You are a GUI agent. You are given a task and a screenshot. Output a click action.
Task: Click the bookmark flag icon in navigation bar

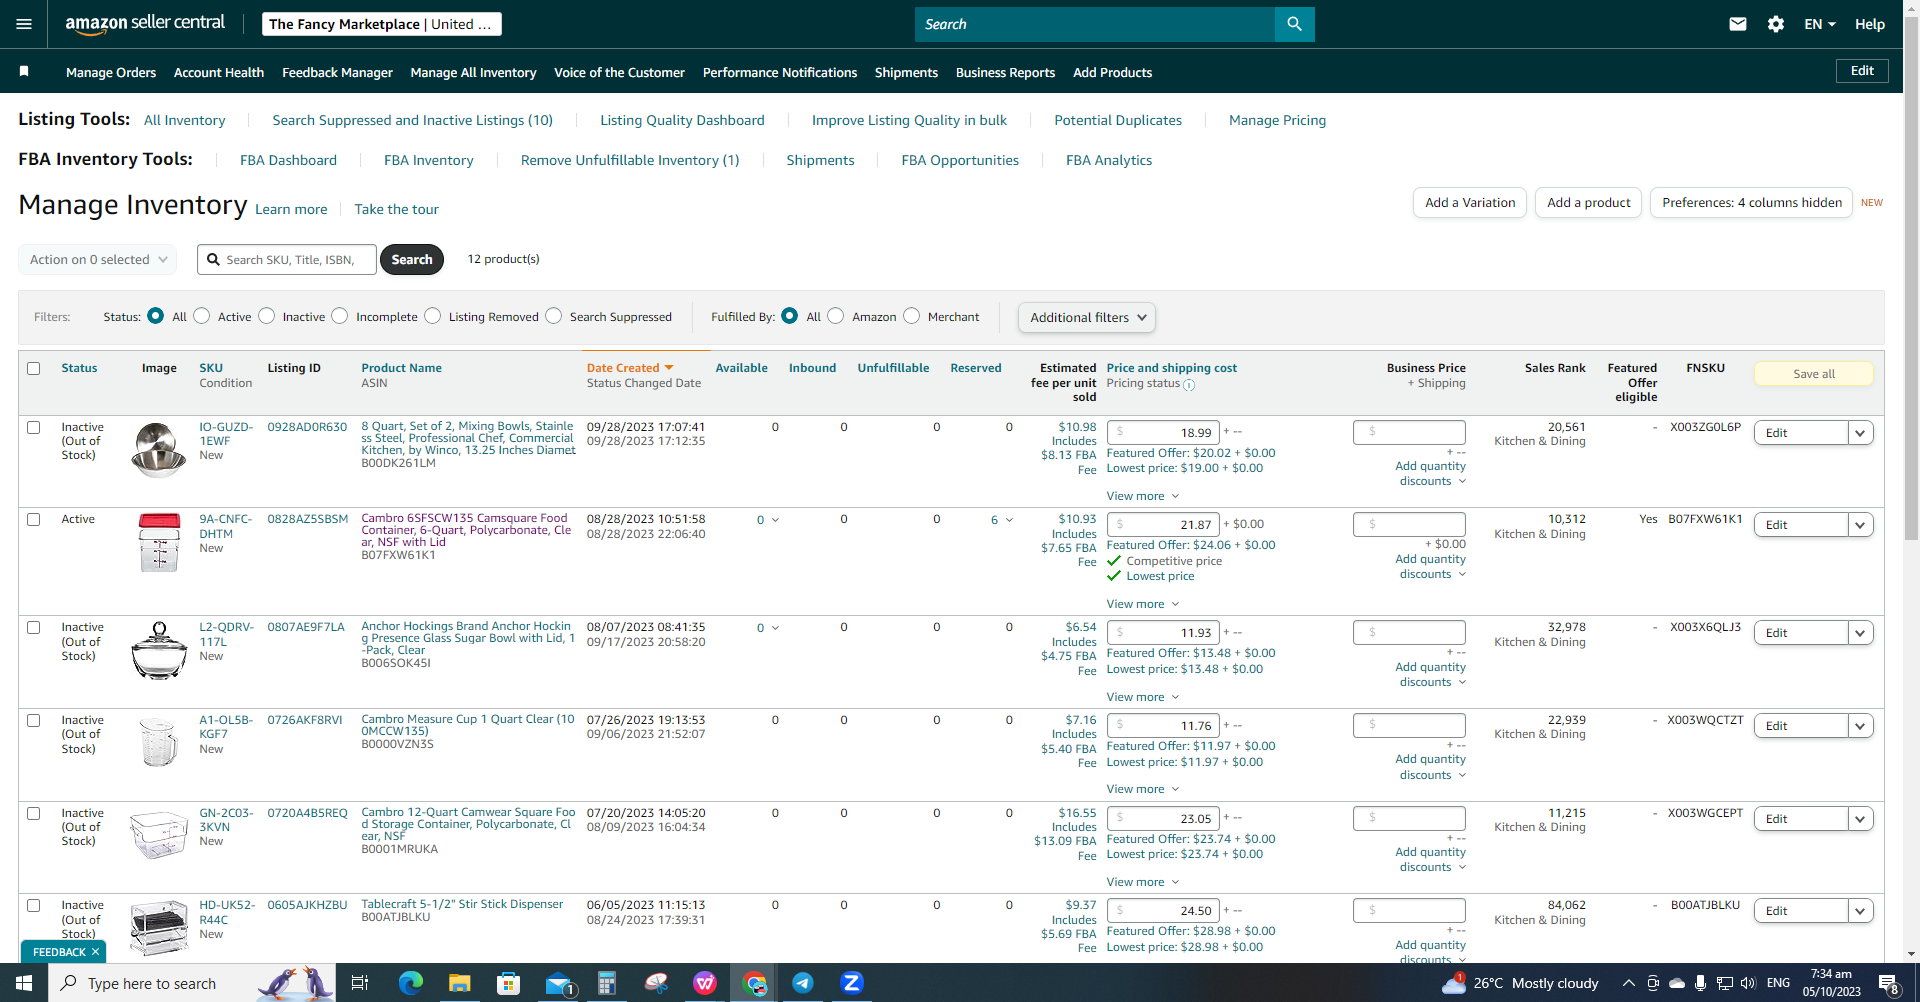pyautogui.click(x=24, y=71)
